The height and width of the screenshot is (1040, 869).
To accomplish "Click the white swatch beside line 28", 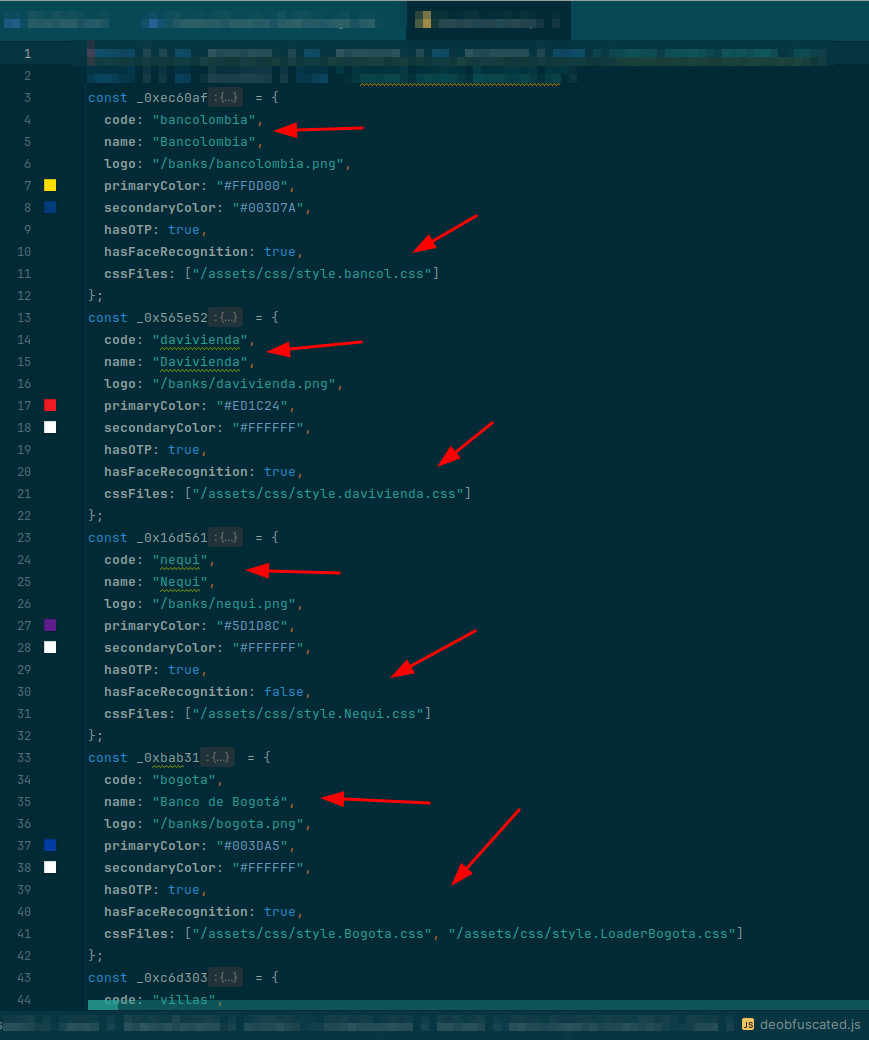I will (x=50, y=647).
